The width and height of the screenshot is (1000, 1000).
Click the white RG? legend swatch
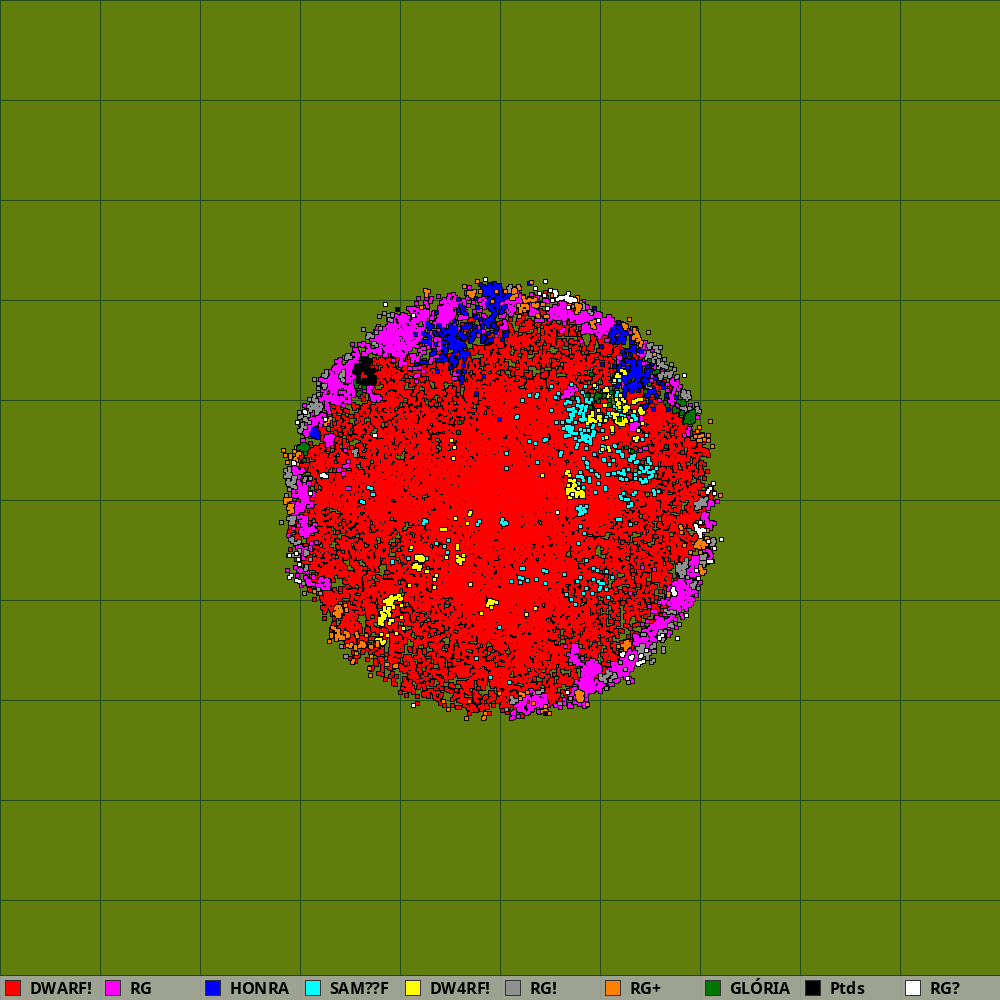[x=913, y=988]
